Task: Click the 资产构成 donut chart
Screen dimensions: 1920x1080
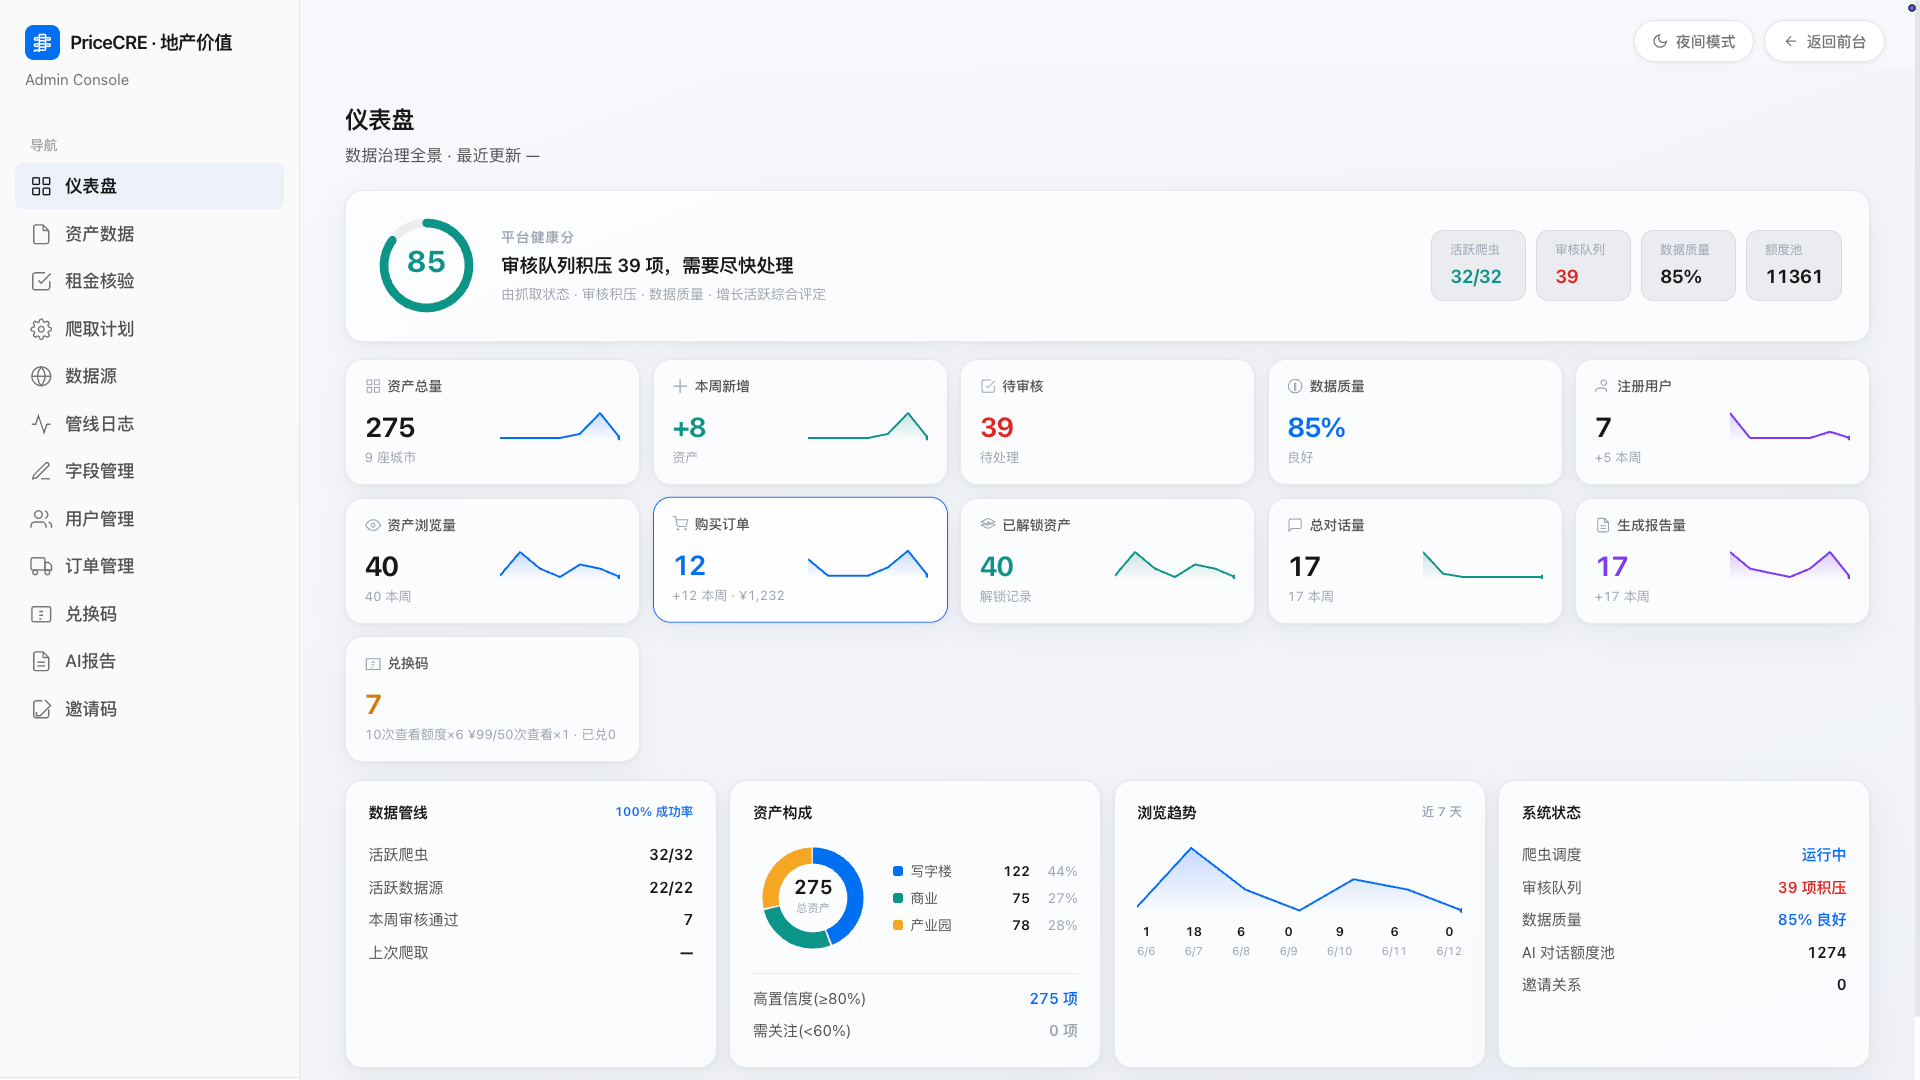Action: click(813, 897)
